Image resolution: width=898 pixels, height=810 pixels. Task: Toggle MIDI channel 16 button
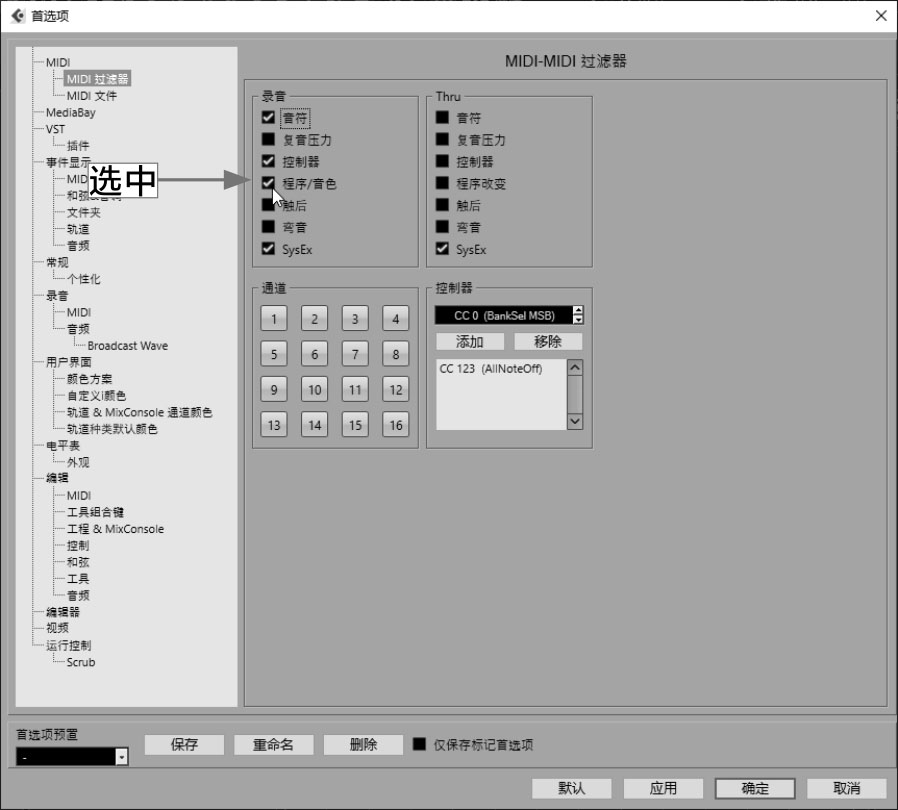[x=396, y=425]
